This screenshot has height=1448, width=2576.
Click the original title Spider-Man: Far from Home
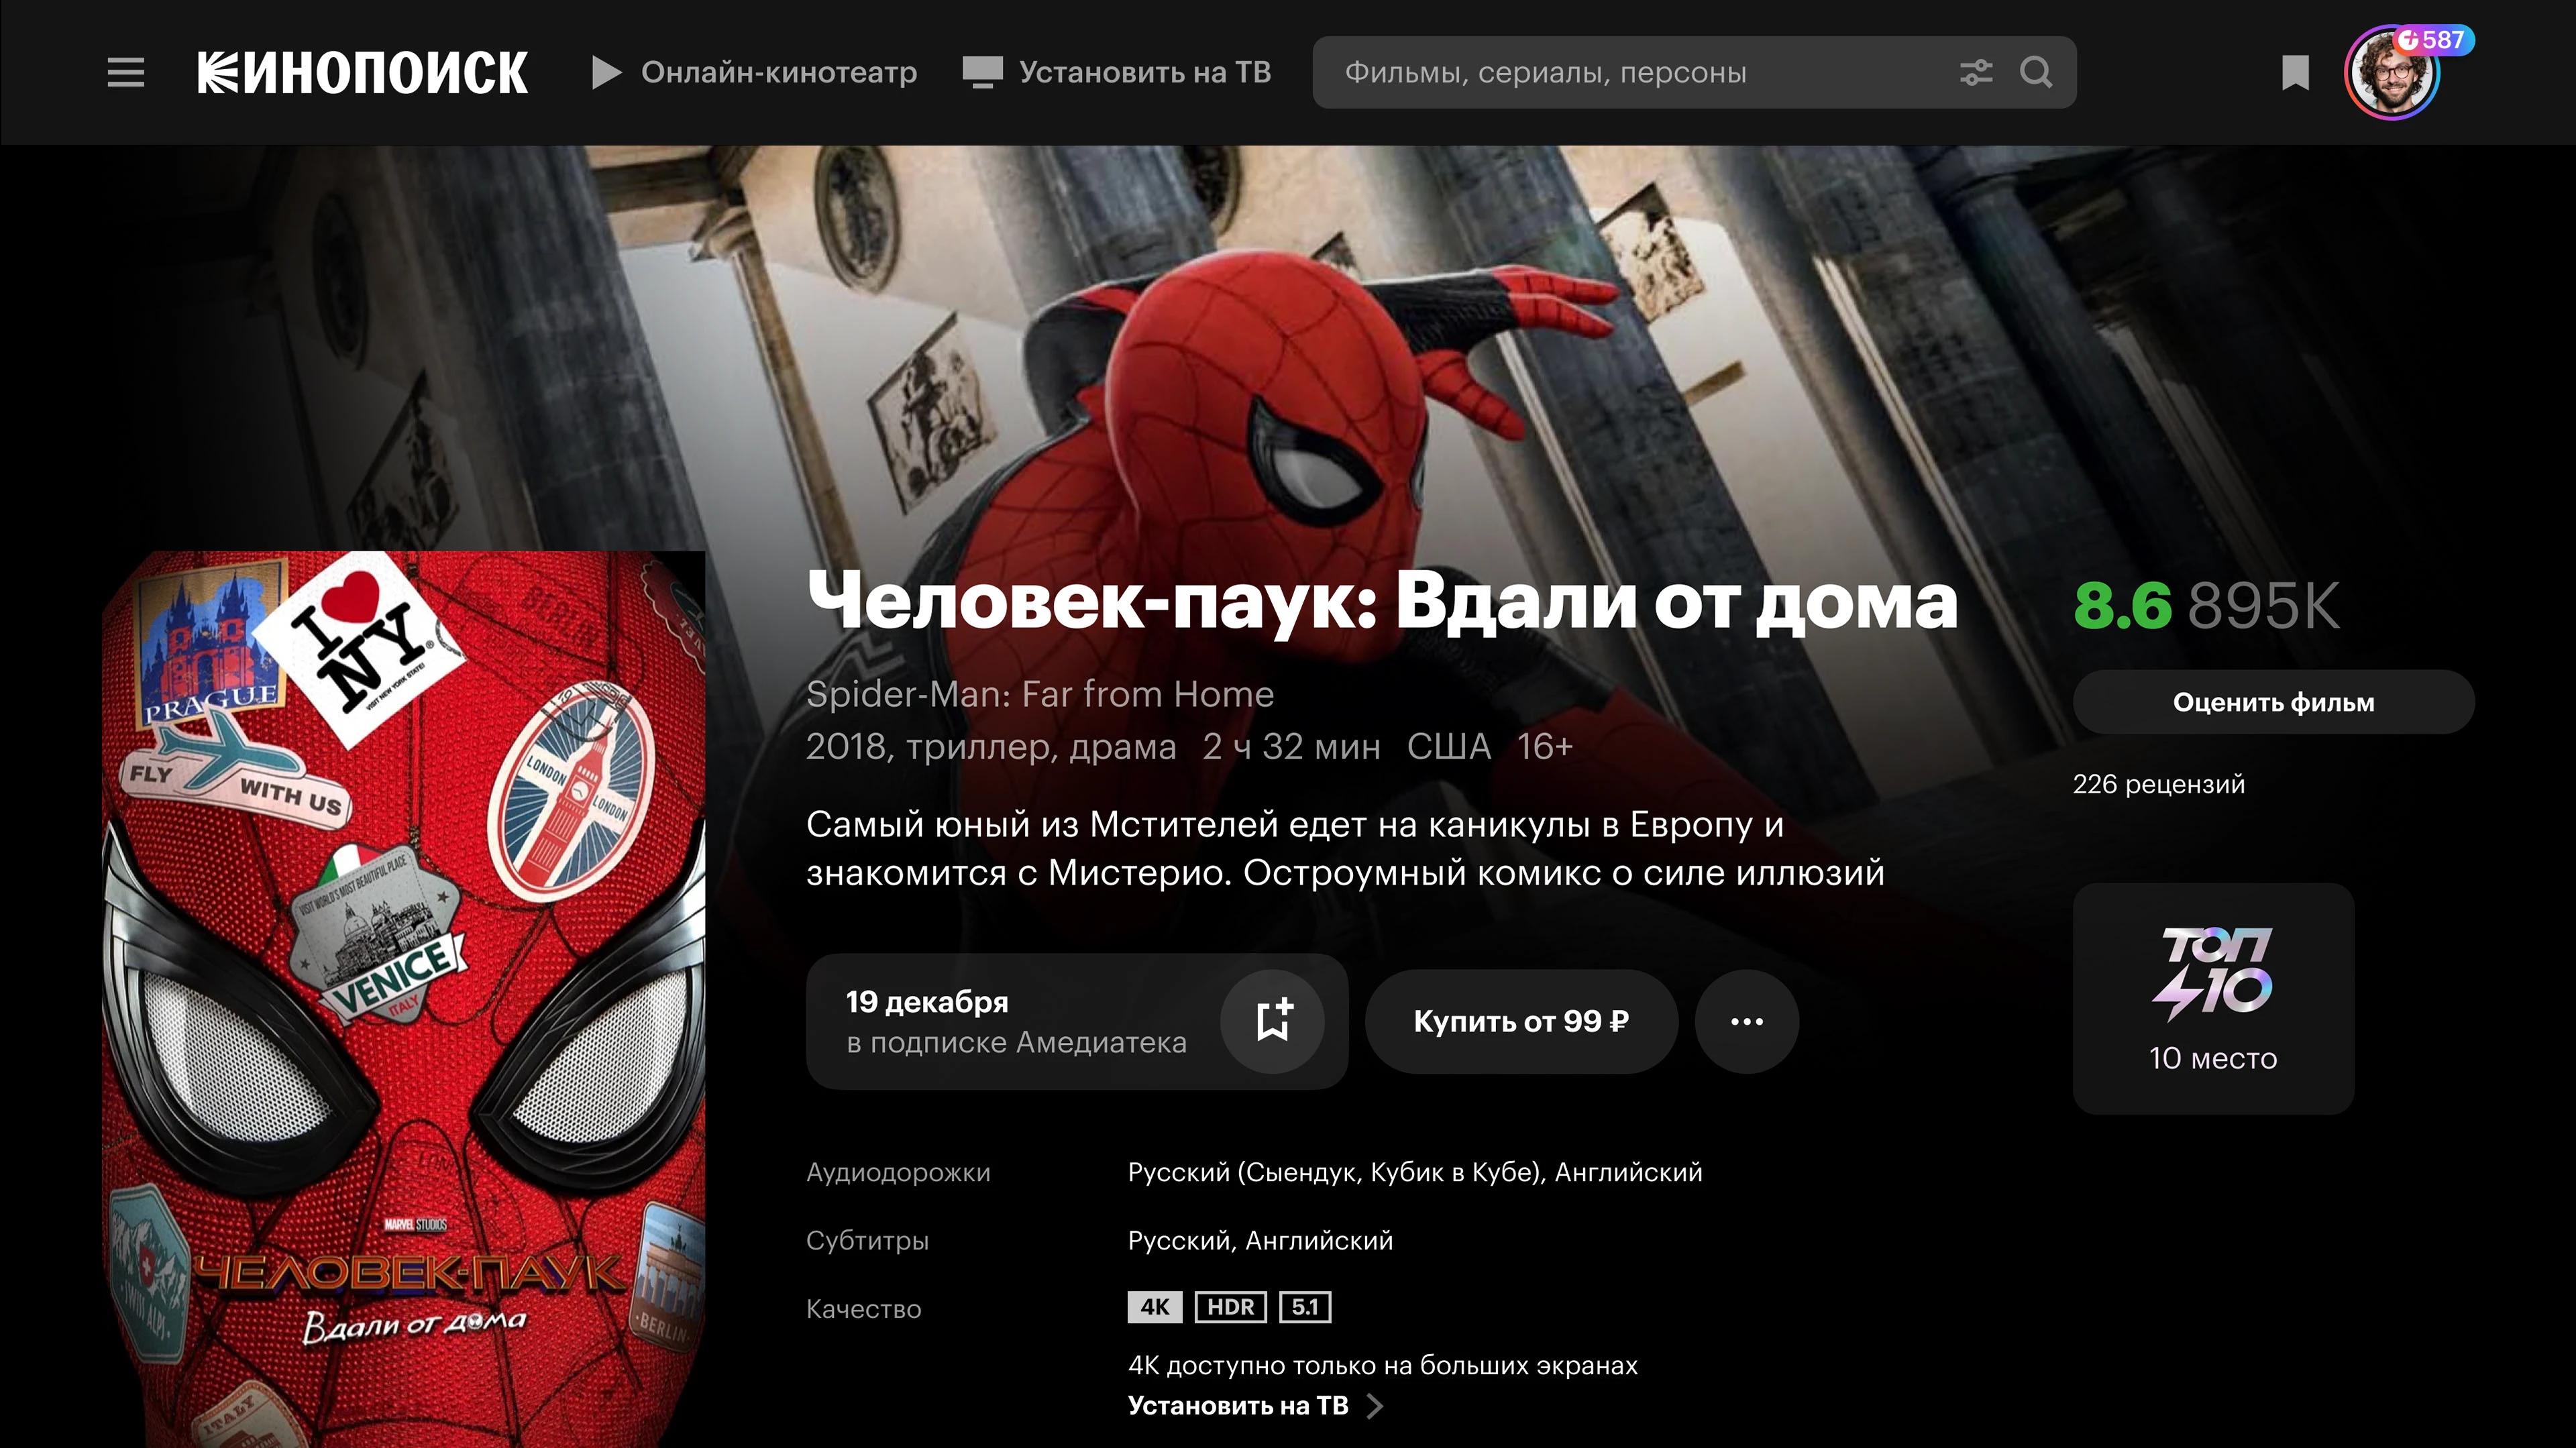pyautogui.click(x=1040, y=694)
